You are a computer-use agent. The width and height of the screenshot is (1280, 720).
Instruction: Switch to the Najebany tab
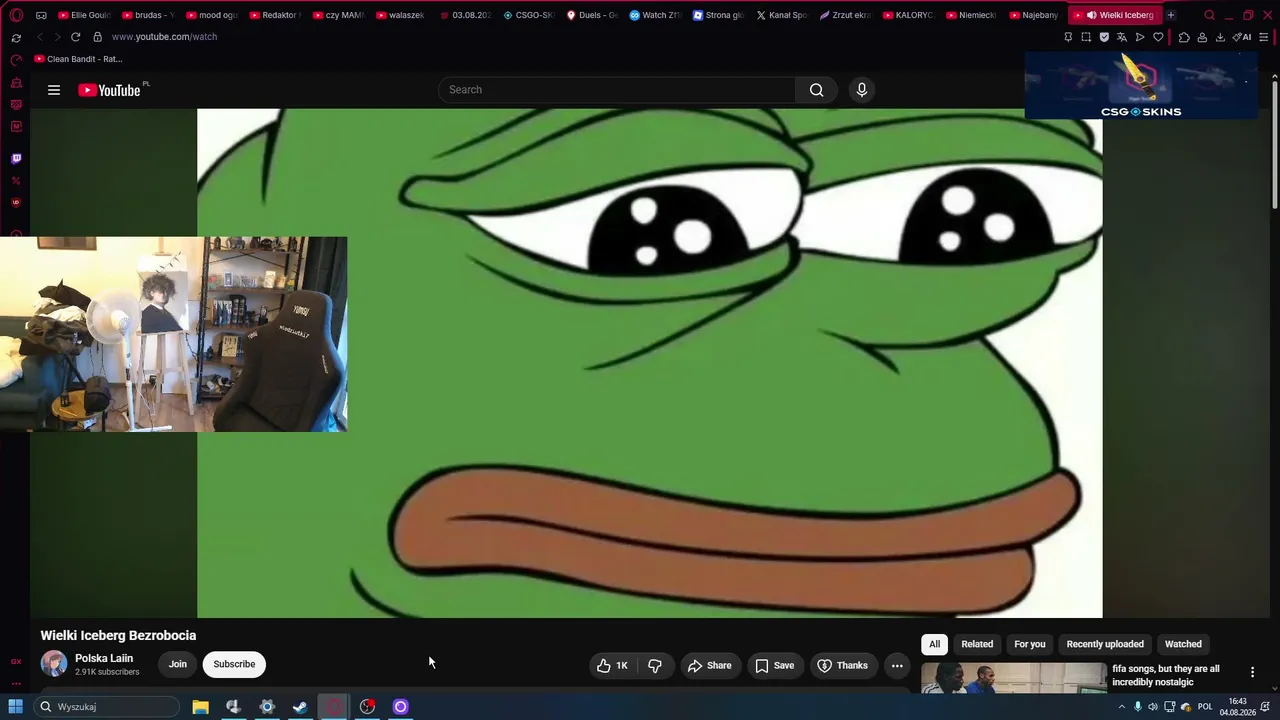click(x=1036, y=15)
